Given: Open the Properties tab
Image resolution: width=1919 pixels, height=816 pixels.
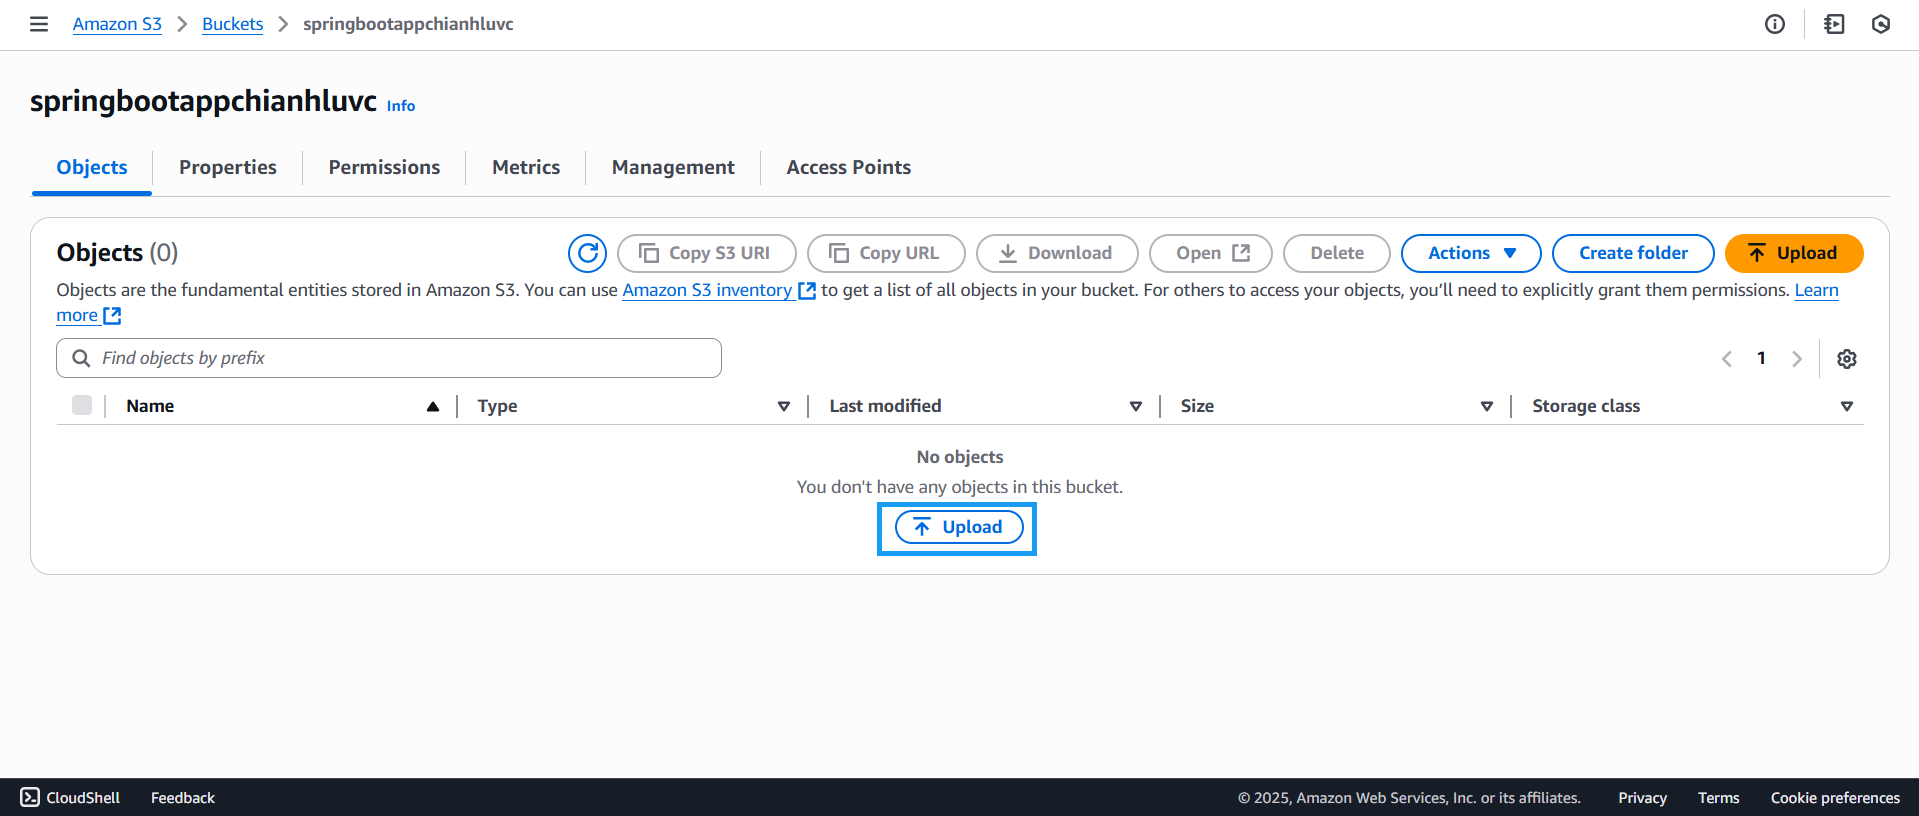Looking at the screenshot, I should (x=228, y=167).
